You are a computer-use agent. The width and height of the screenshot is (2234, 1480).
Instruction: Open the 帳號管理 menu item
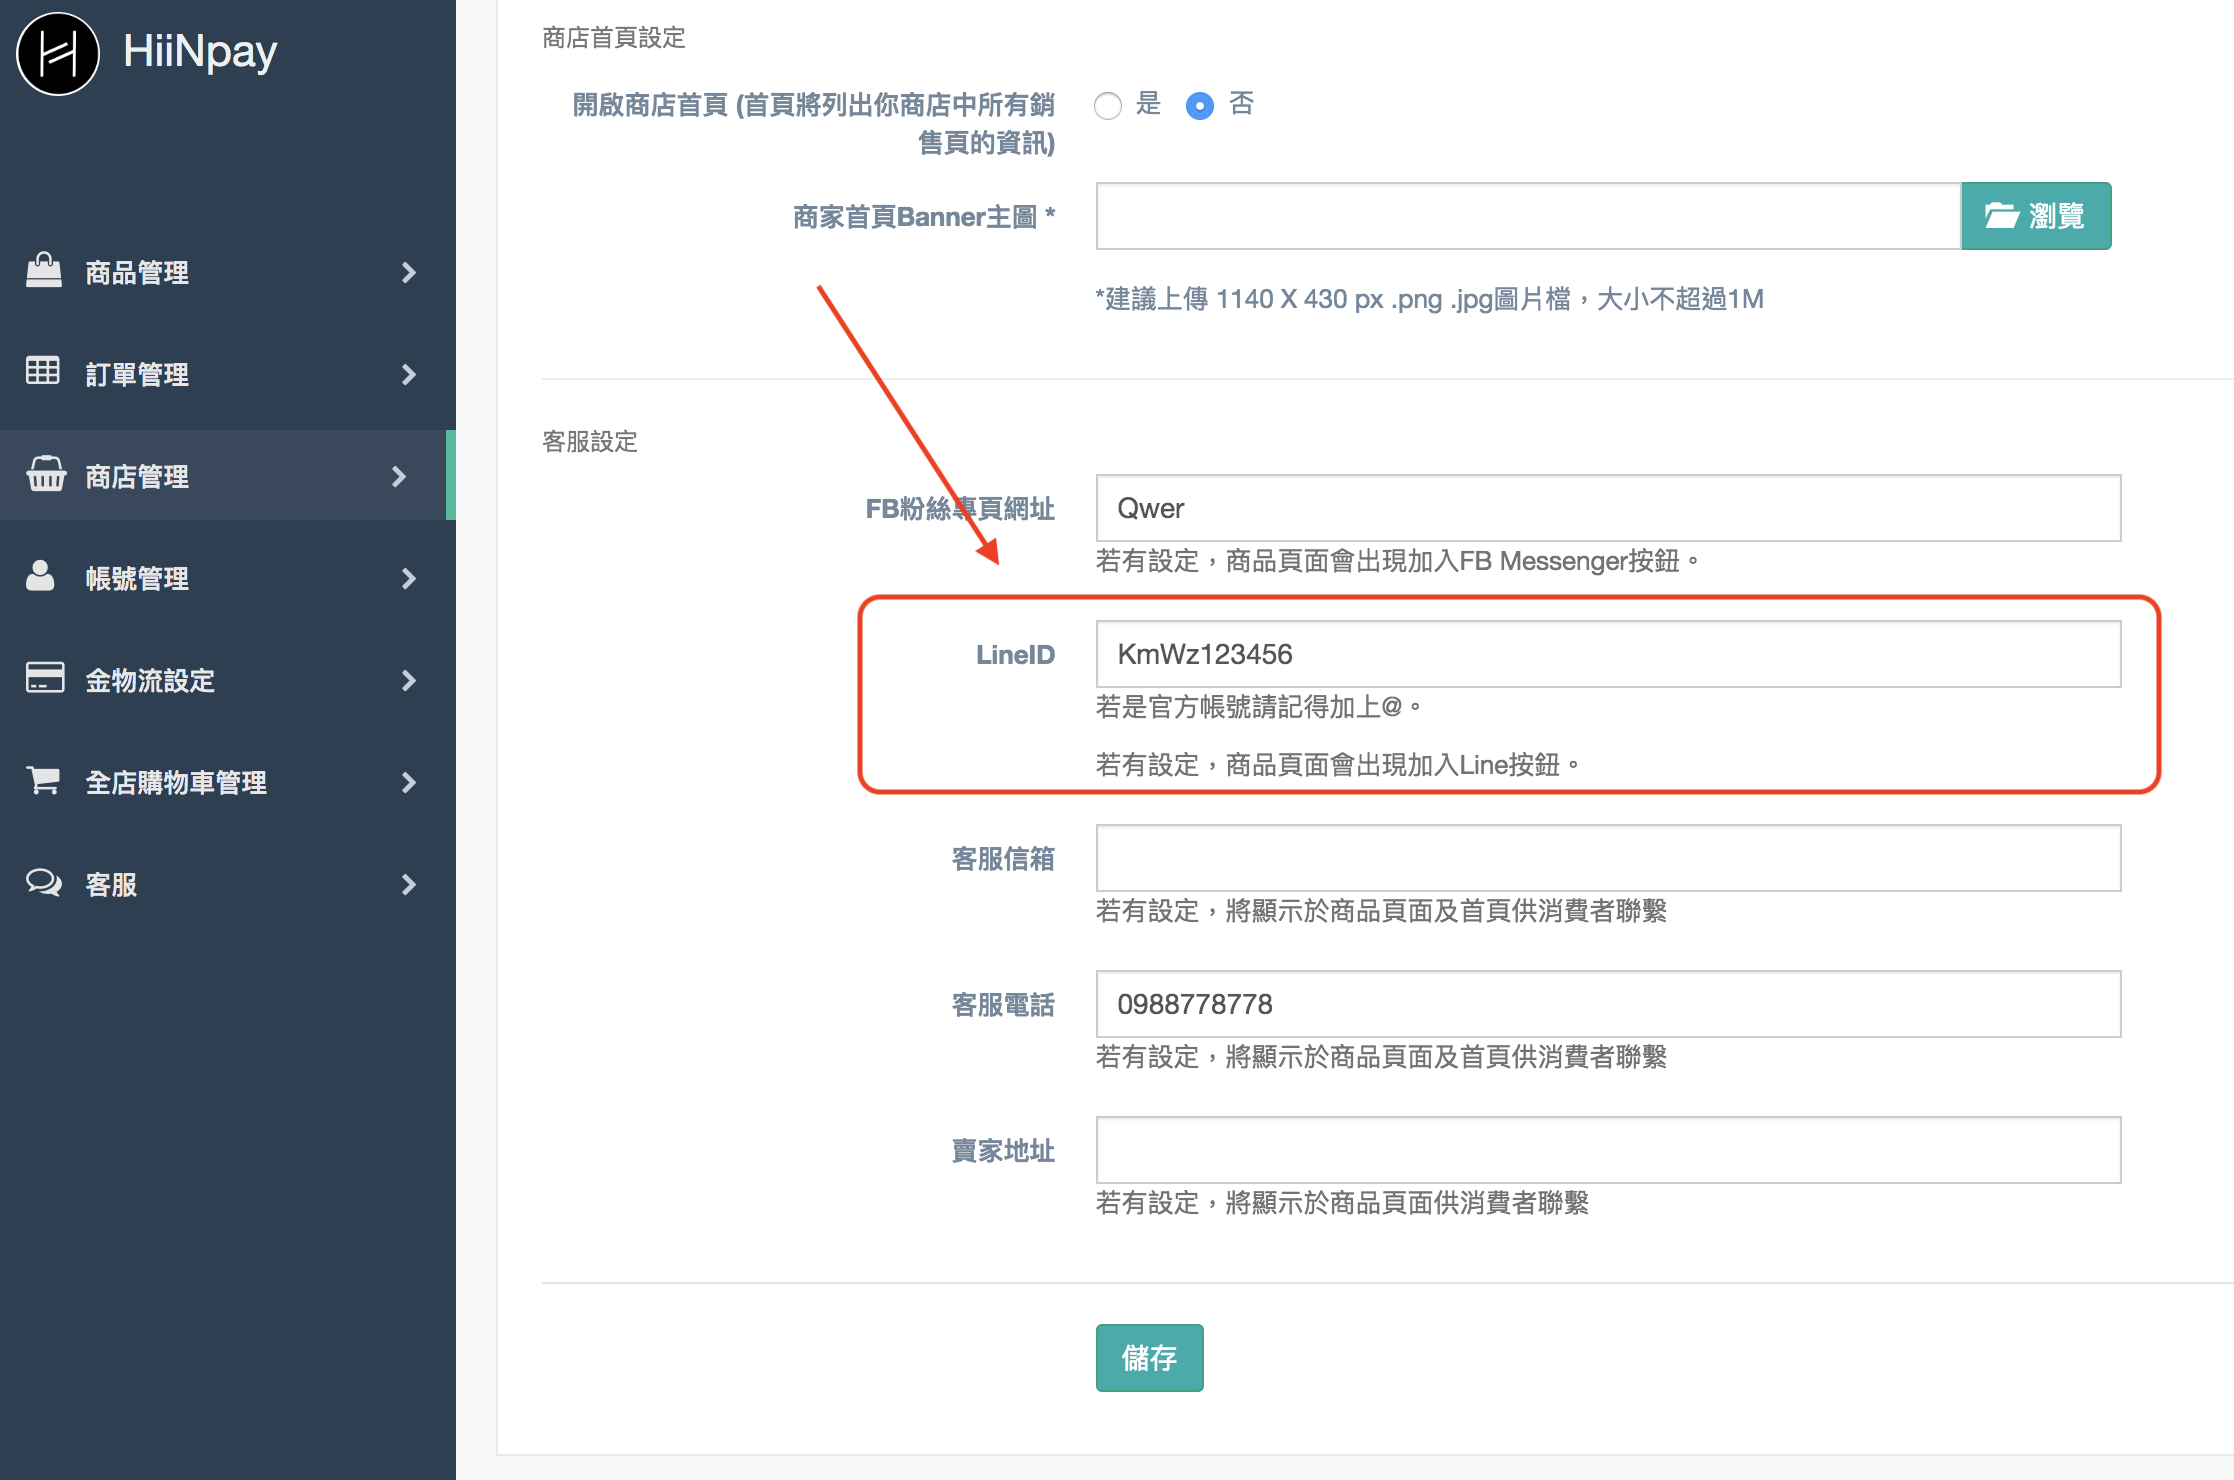tap(228, 578)
